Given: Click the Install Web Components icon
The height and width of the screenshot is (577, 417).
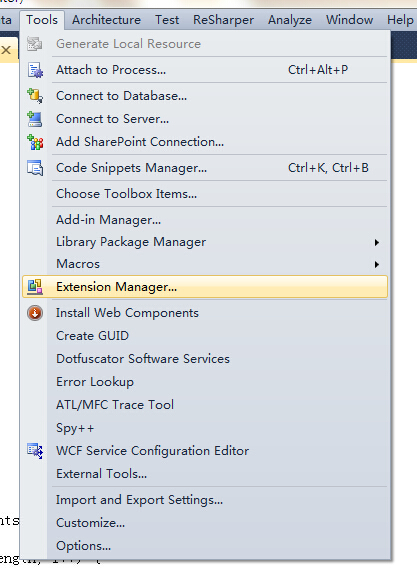Looking at the screenshot, I should coord(35,313).
